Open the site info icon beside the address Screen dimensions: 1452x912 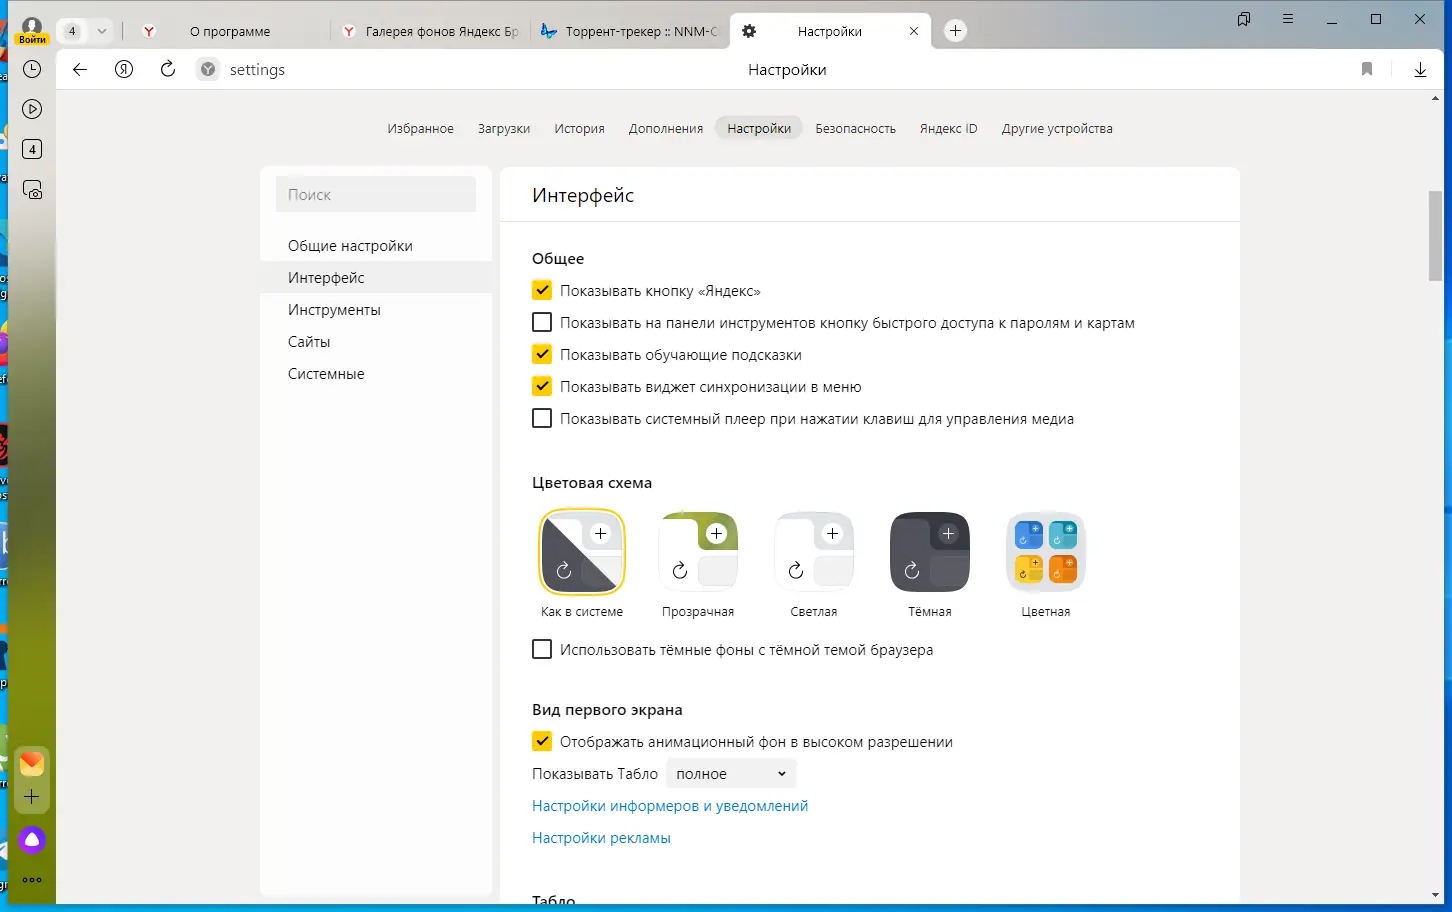pyautogui.click(x=208, y=69)
